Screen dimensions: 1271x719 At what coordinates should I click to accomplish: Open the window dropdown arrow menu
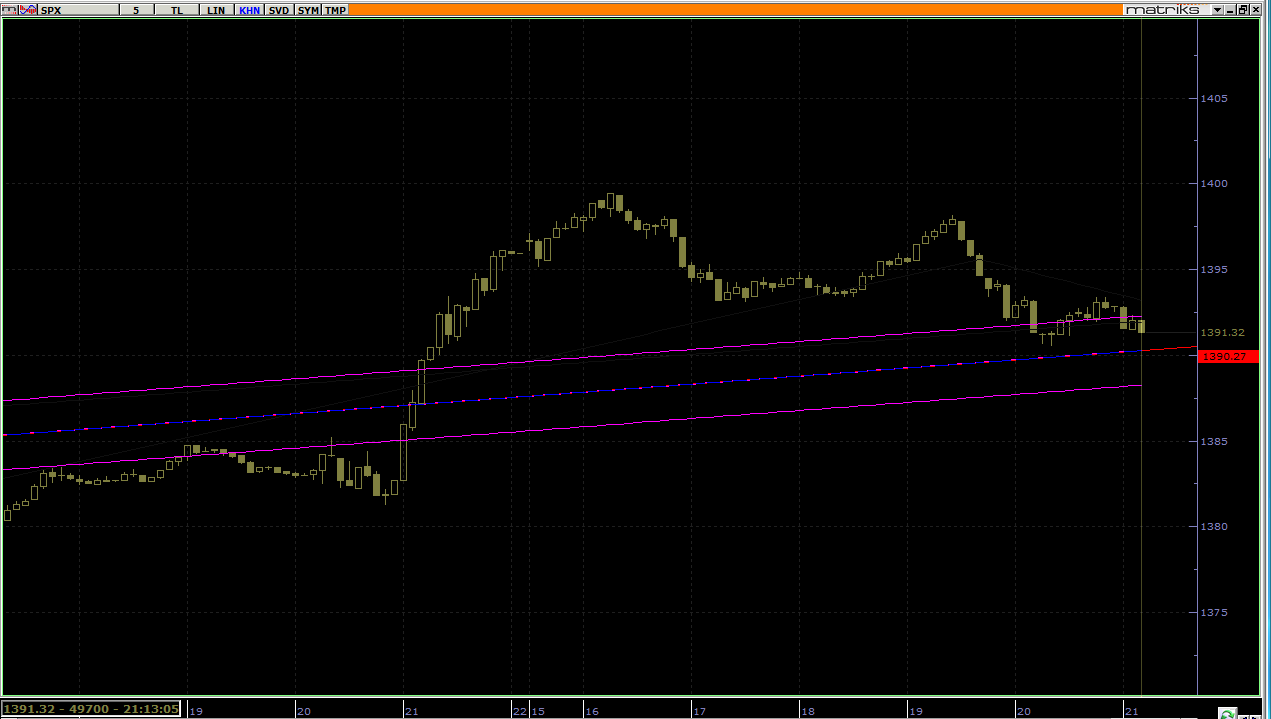[x=1218, y=9]
